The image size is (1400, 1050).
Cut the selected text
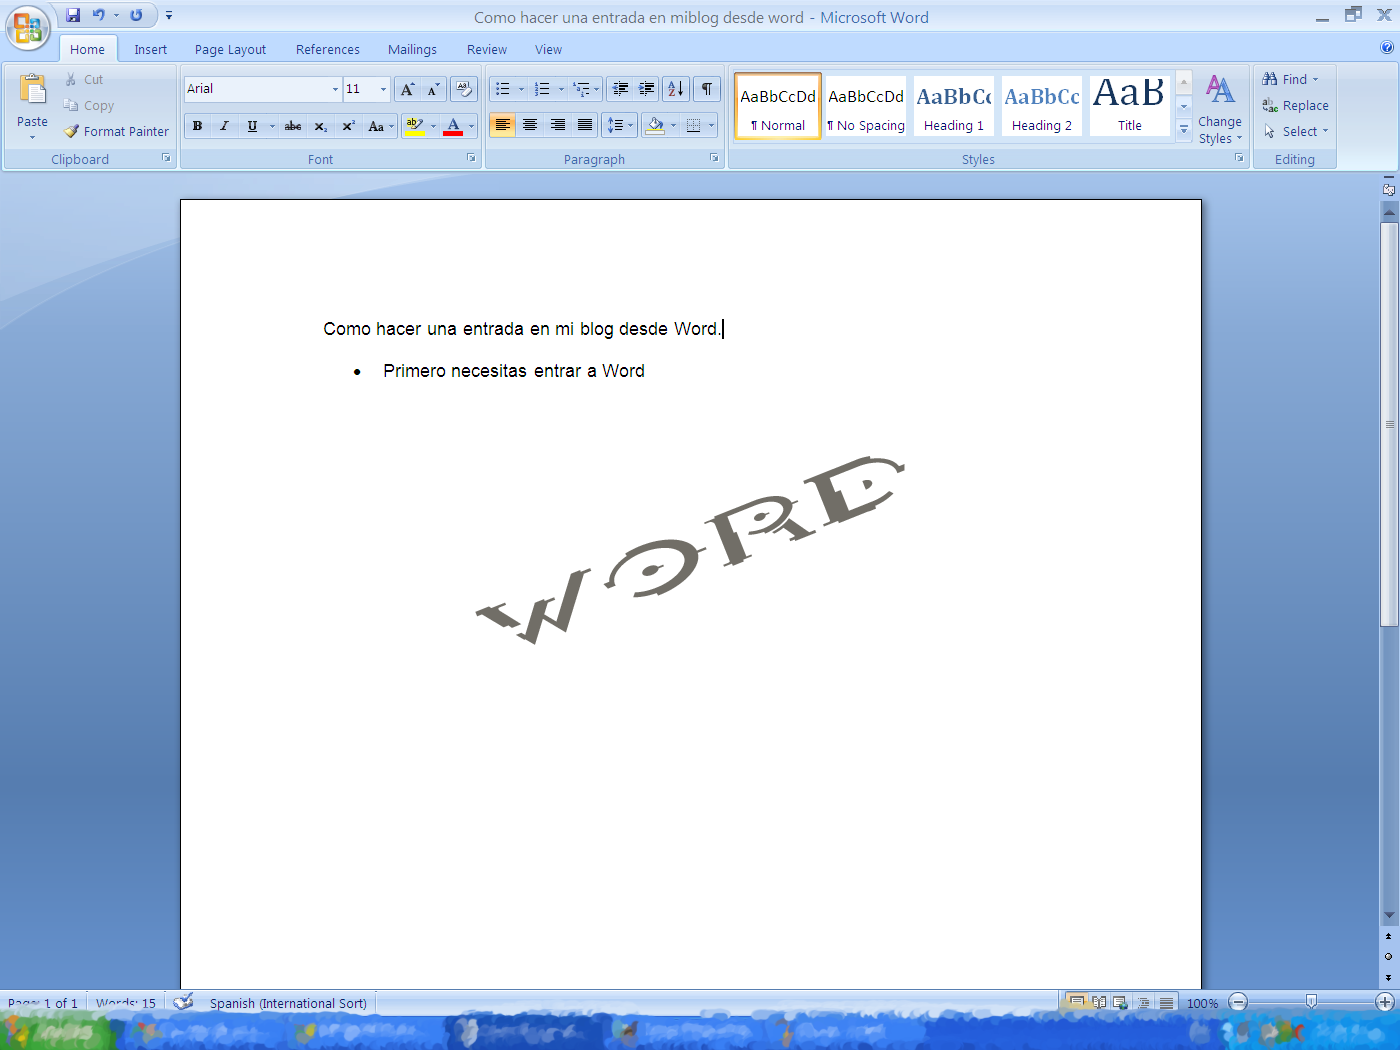click(84, 79)
